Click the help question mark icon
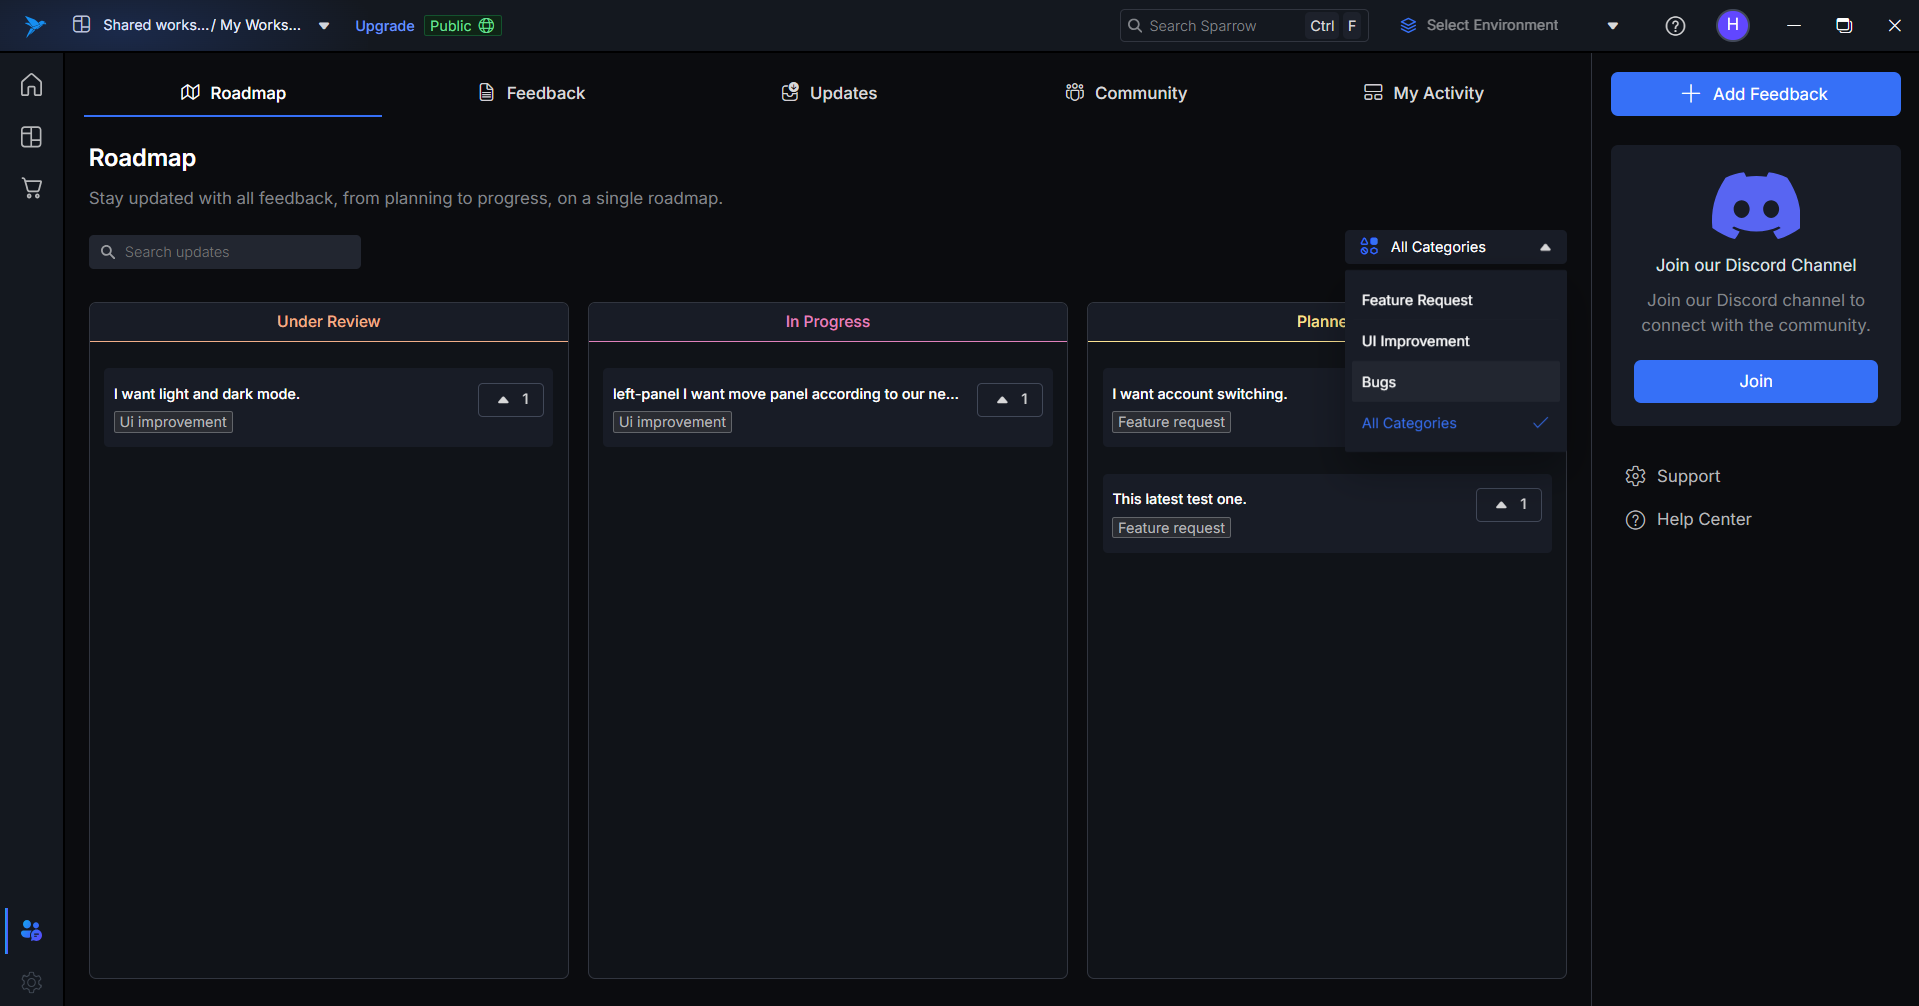Screen dimensions: 1919x1006 coord(1675,26)
